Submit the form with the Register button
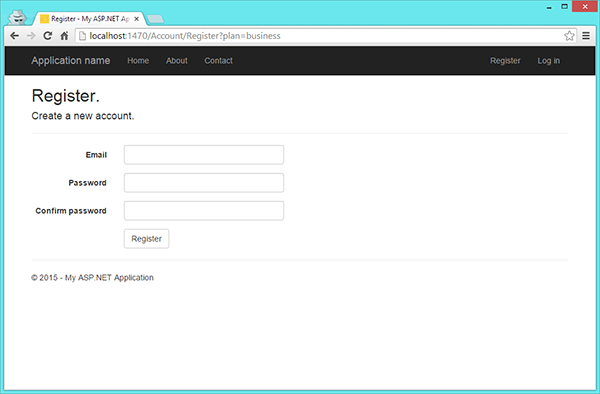This screenshot has height=394, width=600. coord(147,239)
